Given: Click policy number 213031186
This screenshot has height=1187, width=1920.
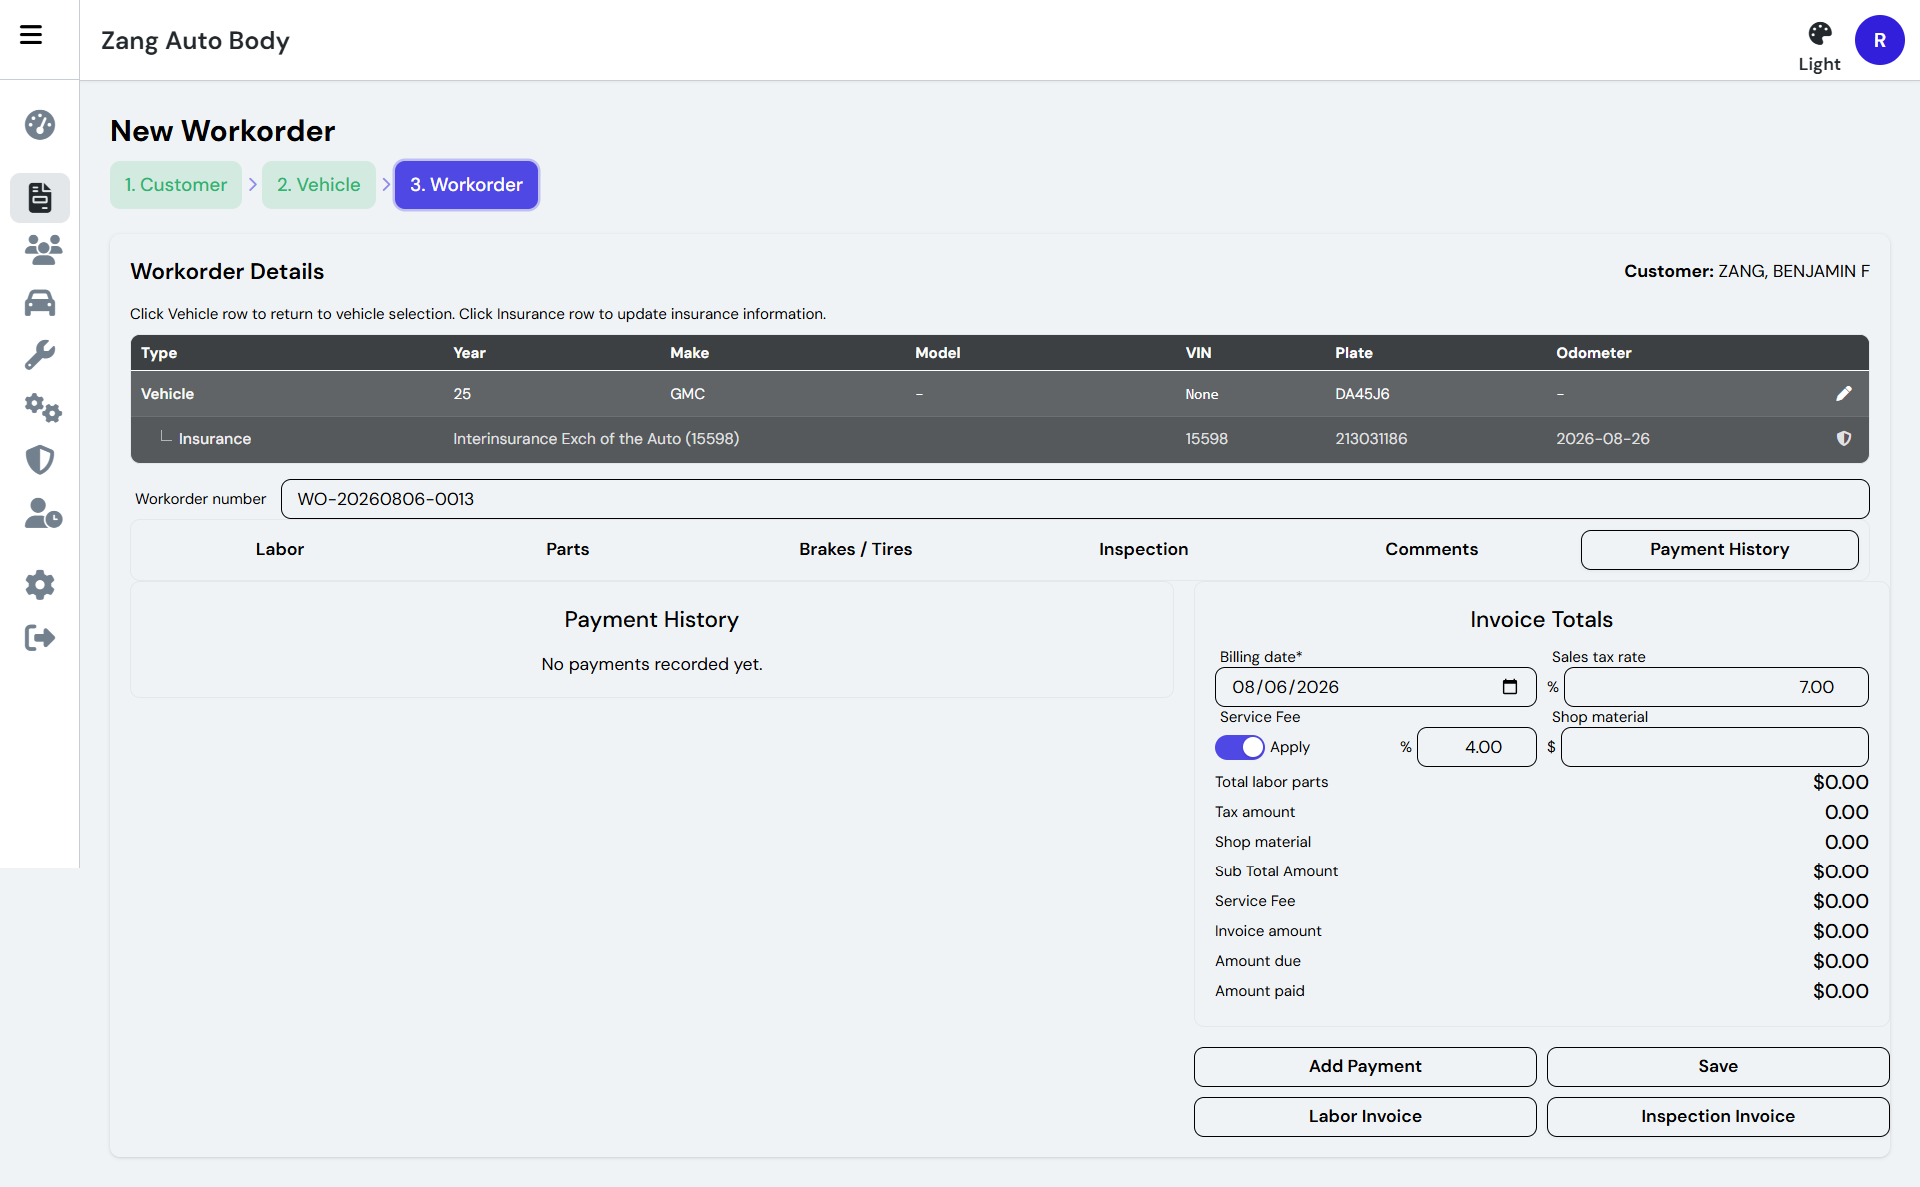Looking at the screenshot, I should tap(1371, 439).
